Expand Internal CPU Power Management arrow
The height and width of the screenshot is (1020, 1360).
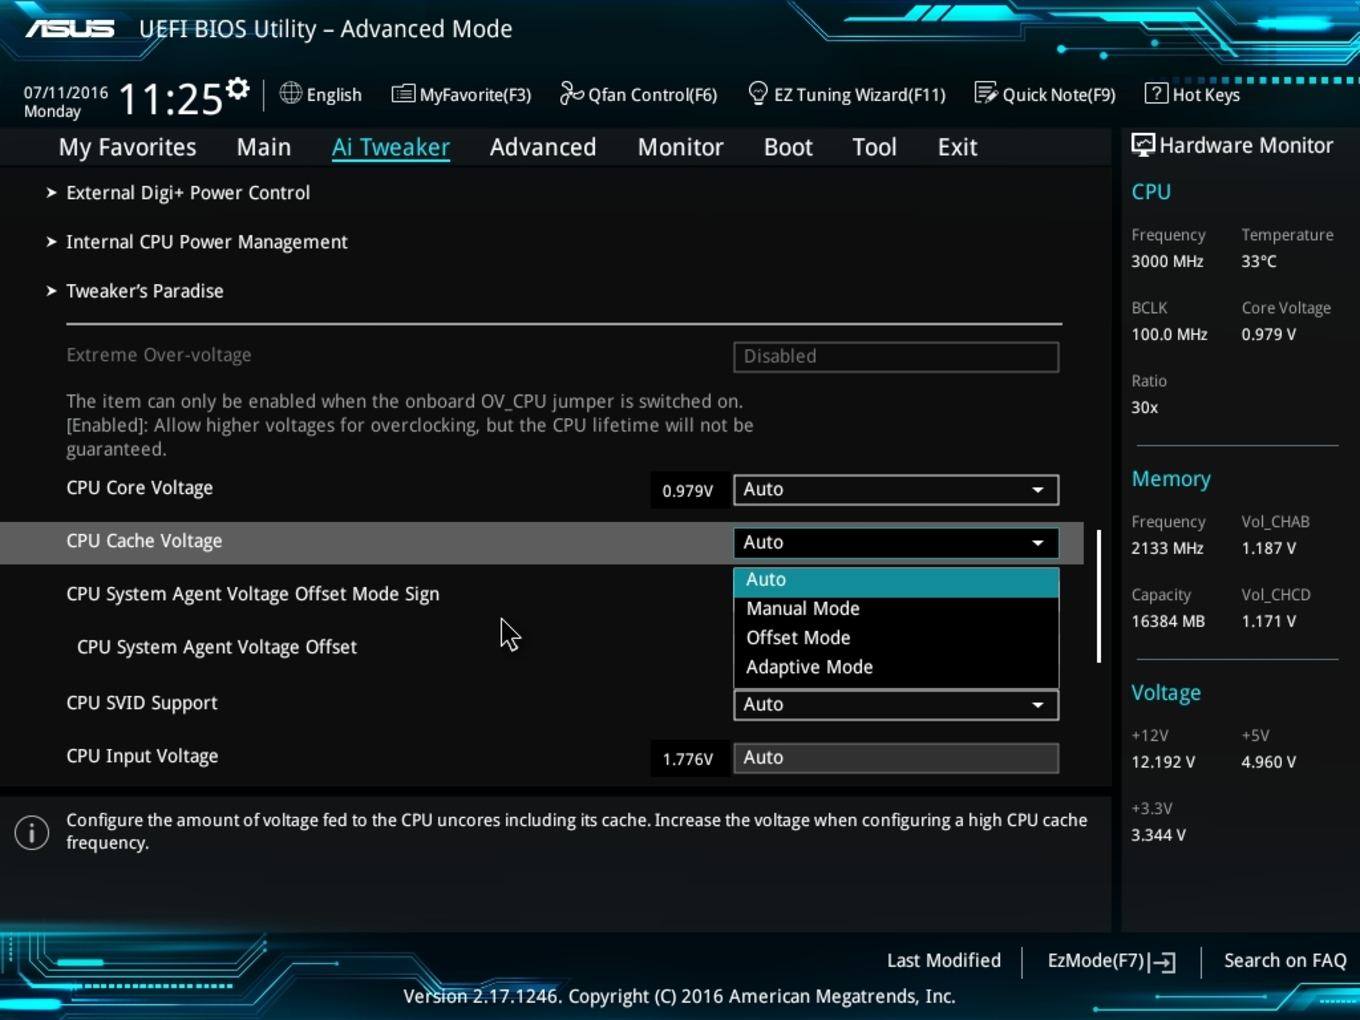(51, 241)
